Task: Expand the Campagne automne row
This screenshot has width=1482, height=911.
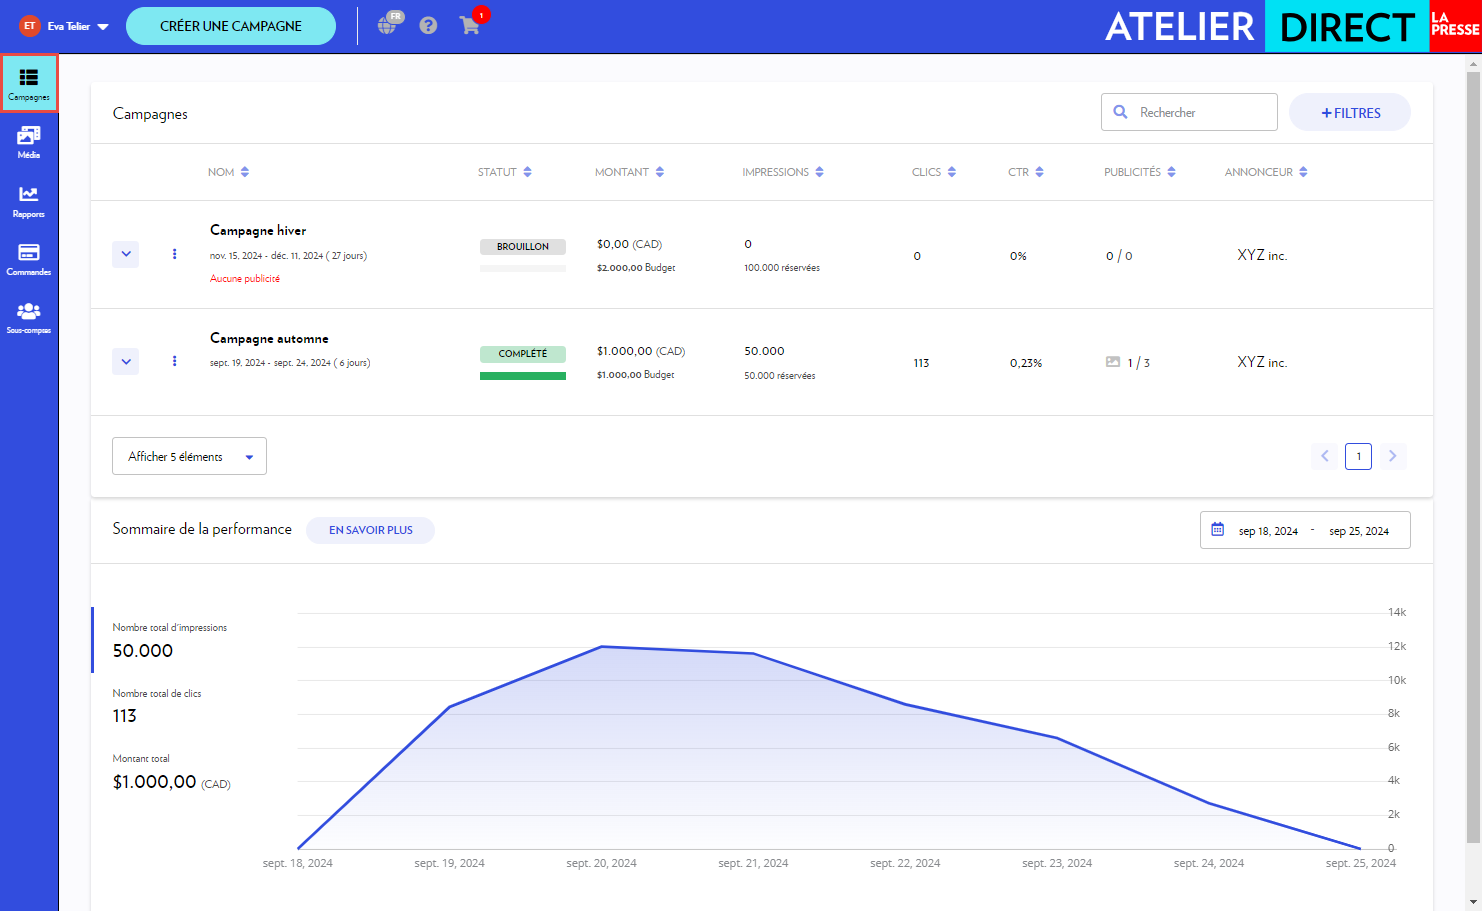Action: pyautogui.click(x=126, y=361)
